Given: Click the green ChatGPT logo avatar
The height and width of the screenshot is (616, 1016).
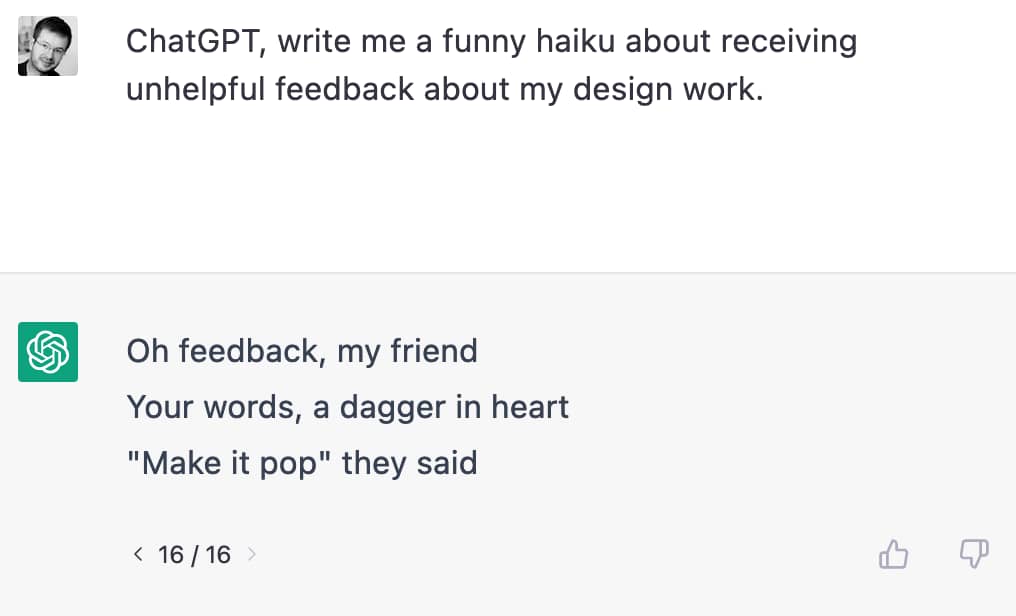Looking at the screenshot, I should pos(48,352).
